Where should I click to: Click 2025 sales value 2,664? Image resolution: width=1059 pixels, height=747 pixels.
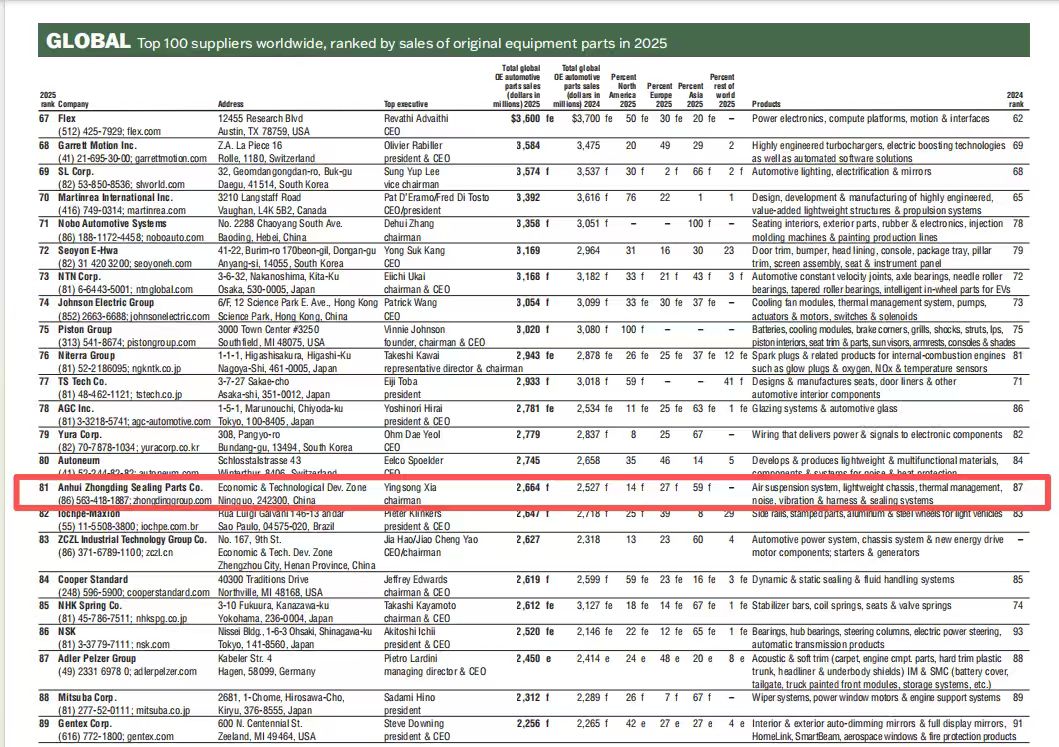click(528, 488)
